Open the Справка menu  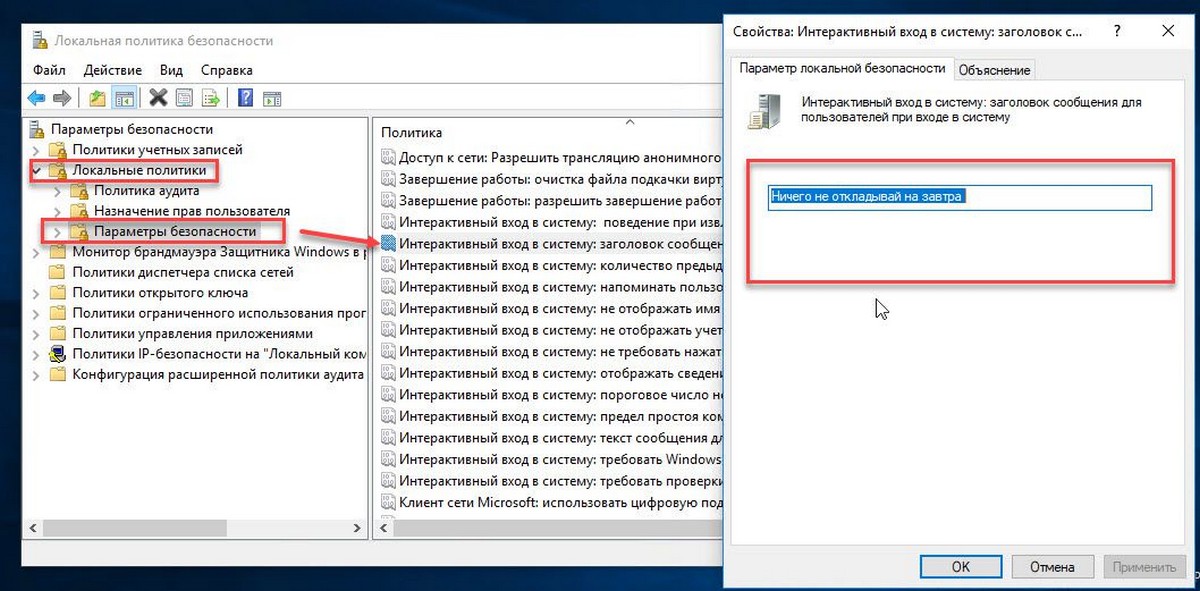227,70
